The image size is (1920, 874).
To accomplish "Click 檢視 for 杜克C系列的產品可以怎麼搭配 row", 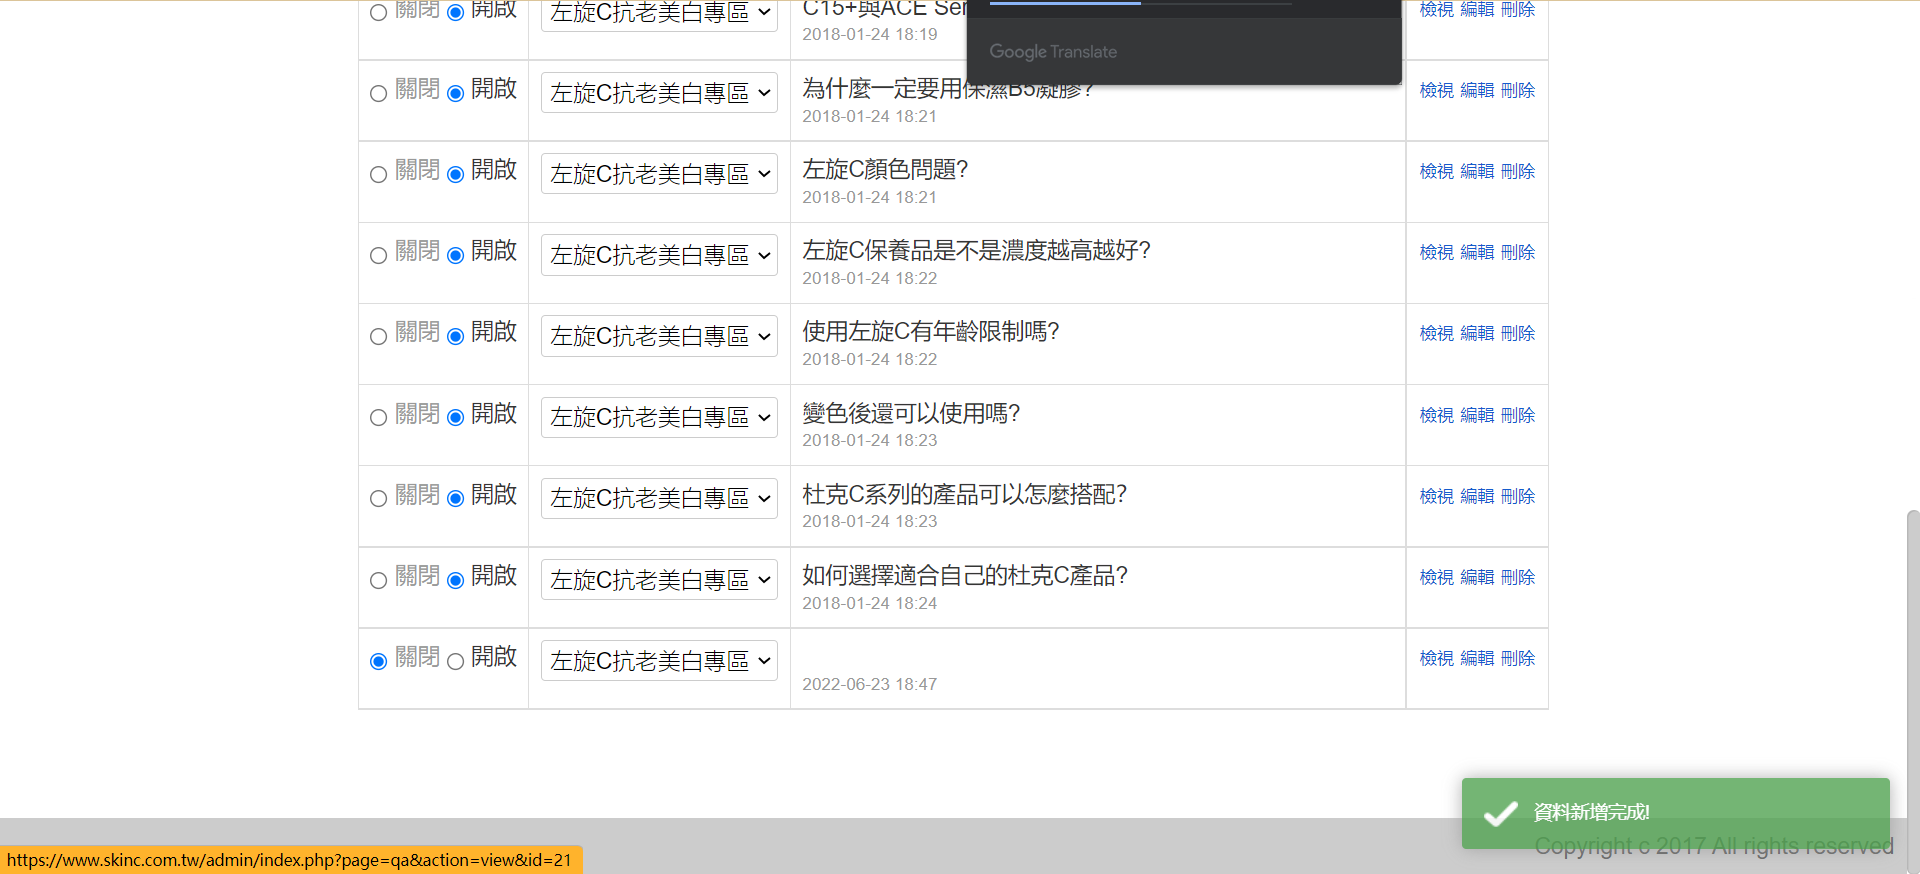I will (x=1436, y=497).
